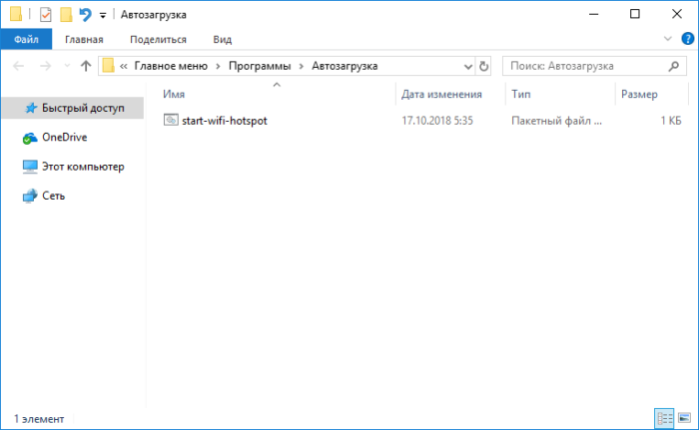Switch to details view using status bar icon

664,418
